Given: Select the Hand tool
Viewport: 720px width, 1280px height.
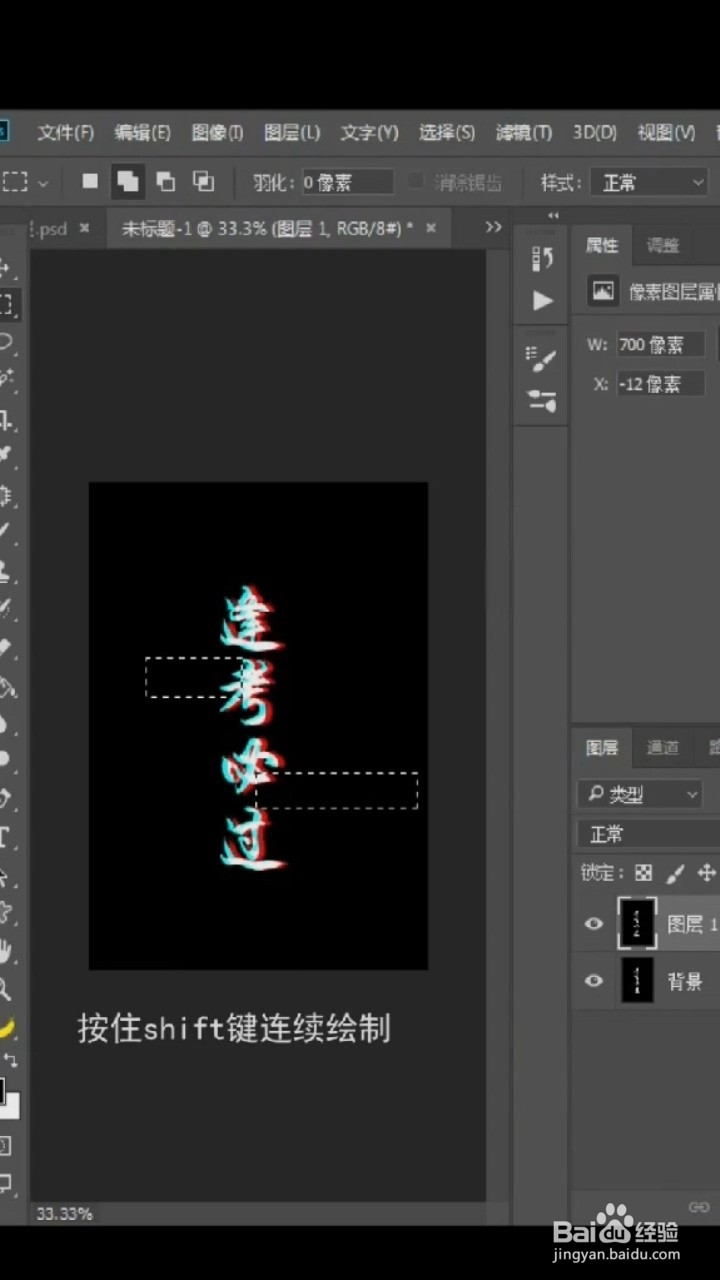Looking at the screenshot, I should (x=6, y=950).
